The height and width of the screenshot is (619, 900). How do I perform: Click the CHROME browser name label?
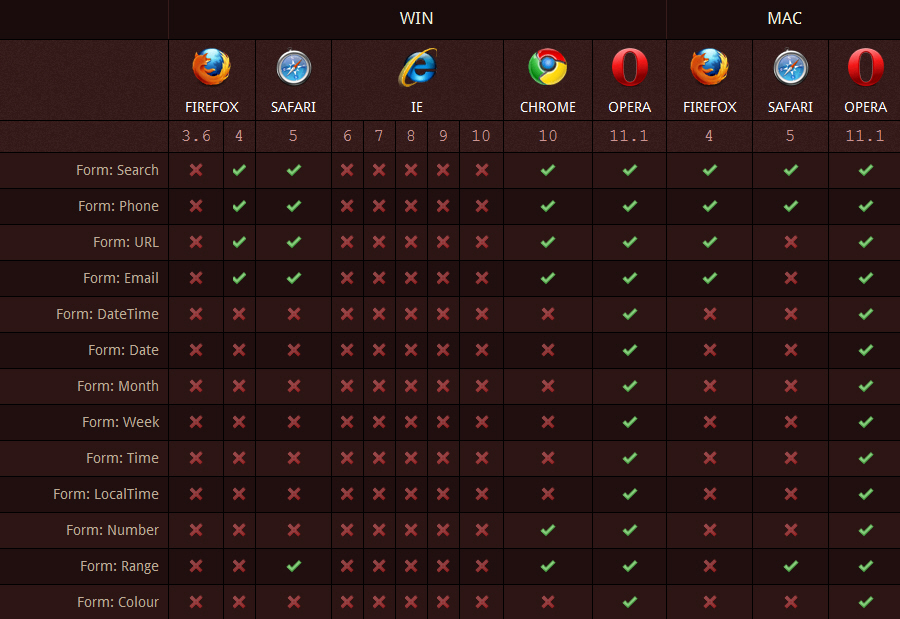pos(547,107)
